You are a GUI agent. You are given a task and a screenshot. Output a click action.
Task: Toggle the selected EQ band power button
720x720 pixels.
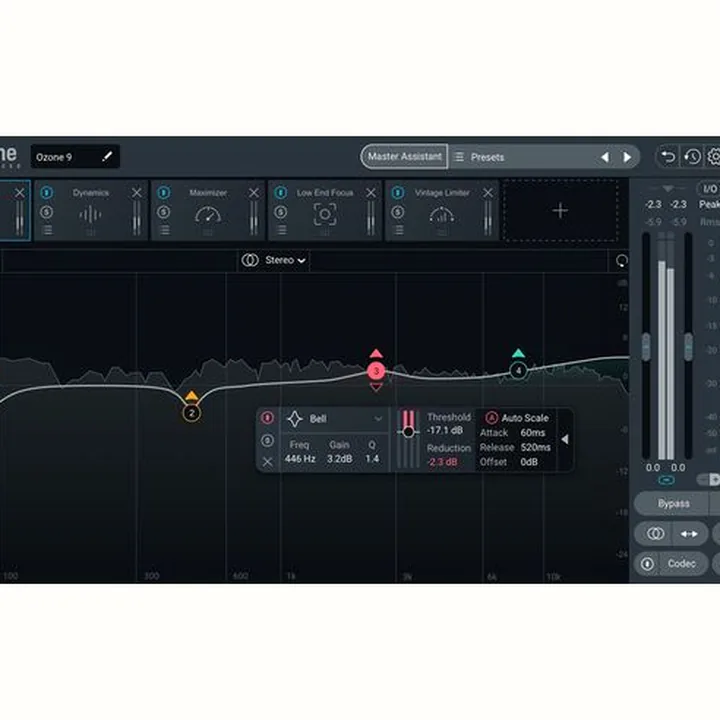(x=267, y=417)
